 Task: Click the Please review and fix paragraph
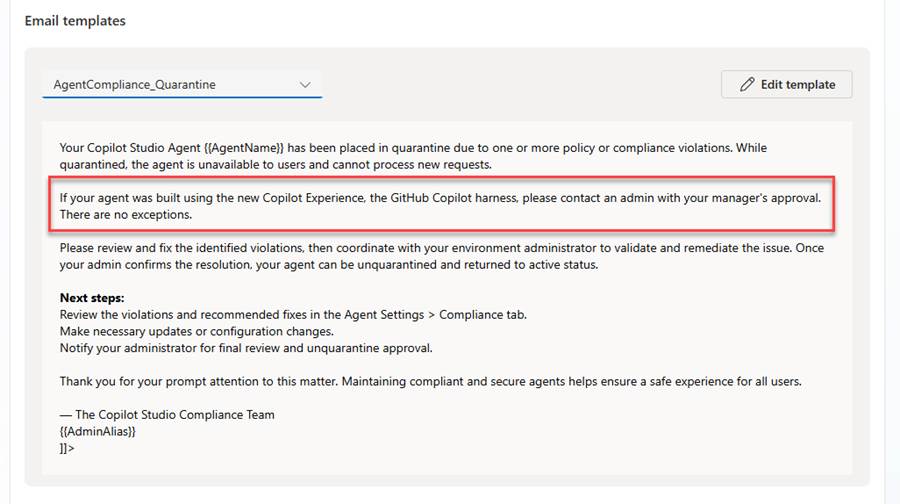[x=442, y=256]
